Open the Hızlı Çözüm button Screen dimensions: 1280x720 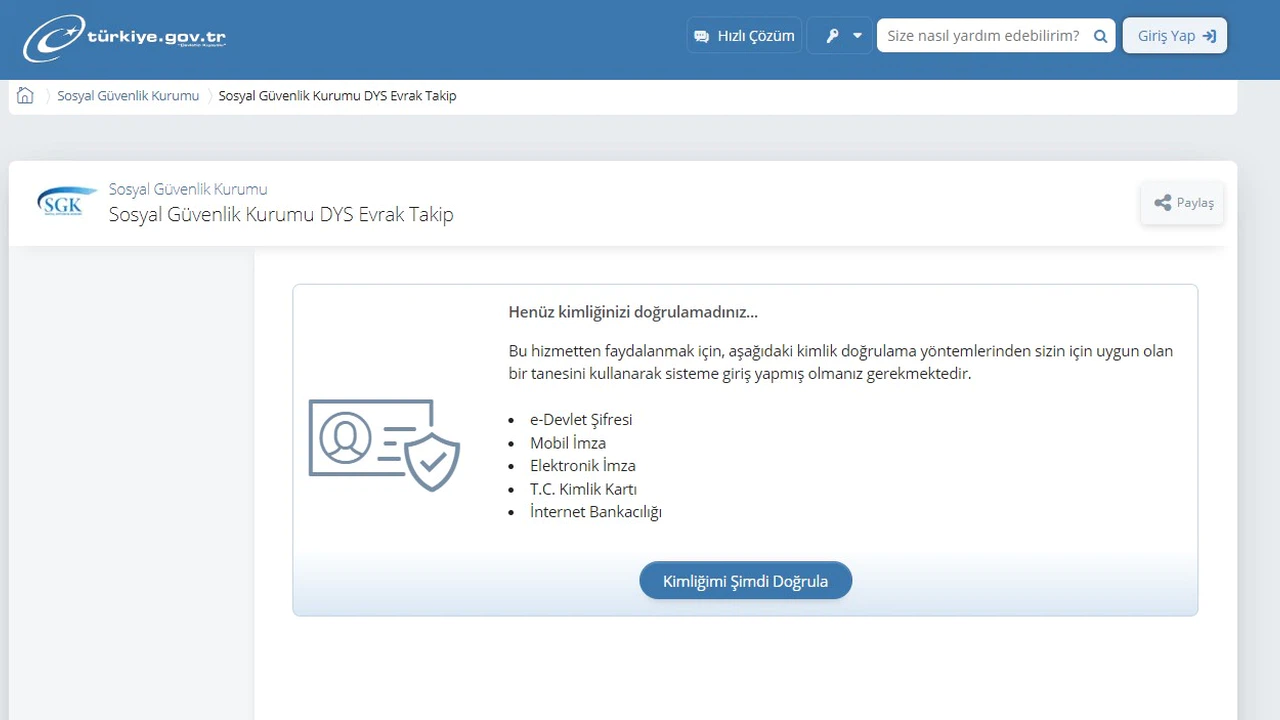pyautogui.click(x=744, y=36)
